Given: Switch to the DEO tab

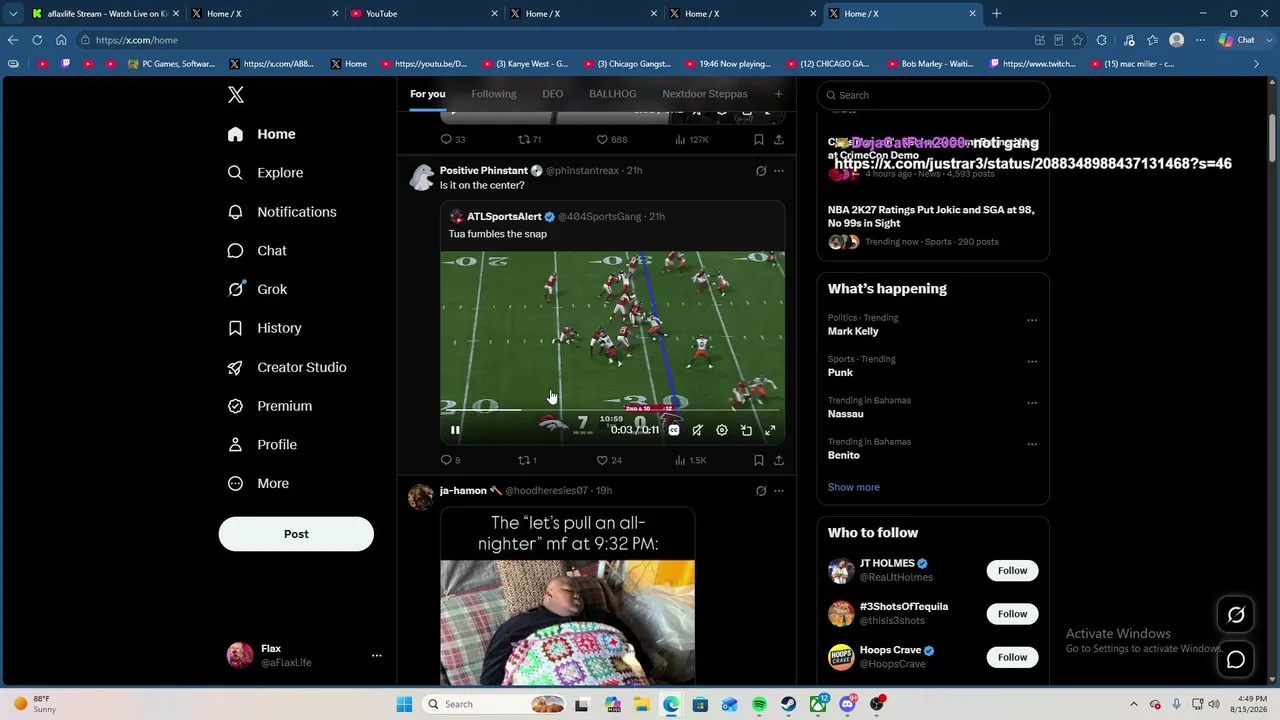Looking at the screenshot, I should point(553,94).
